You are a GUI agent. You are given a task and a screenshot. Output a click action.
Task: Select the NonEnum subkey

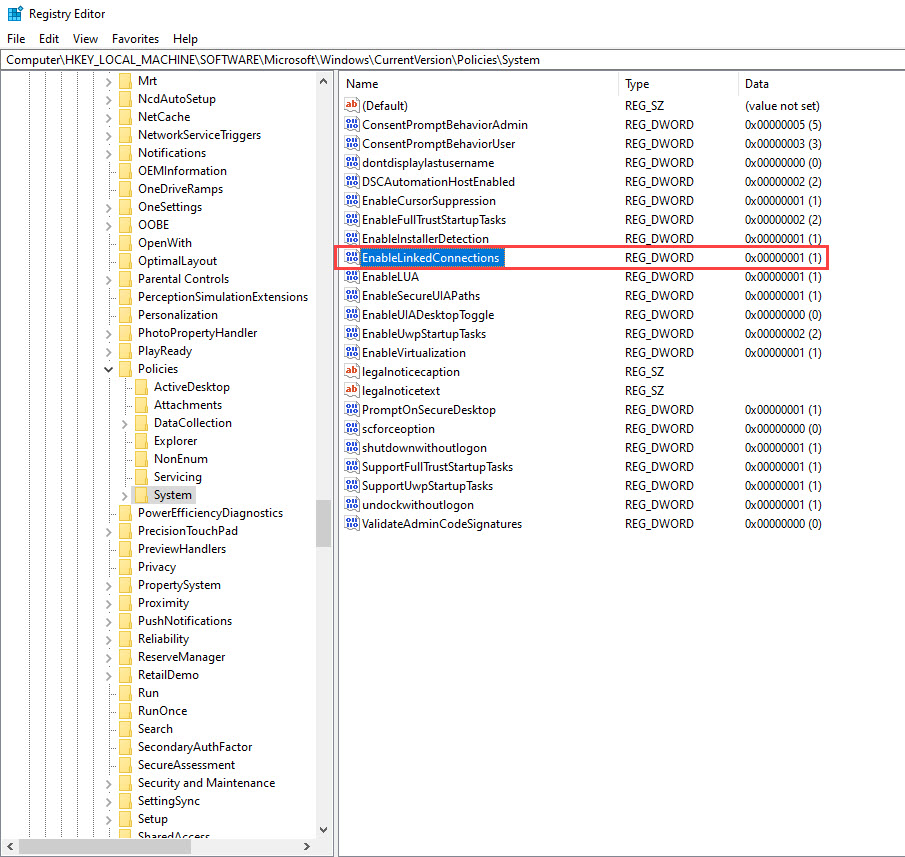[181, 459]
